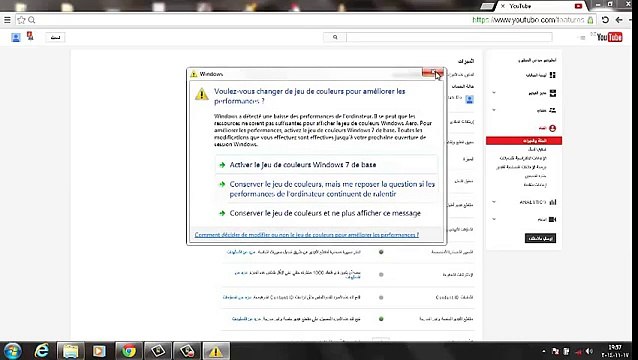Open the Community icon in sidebar
638x360 pixels.
552,110
